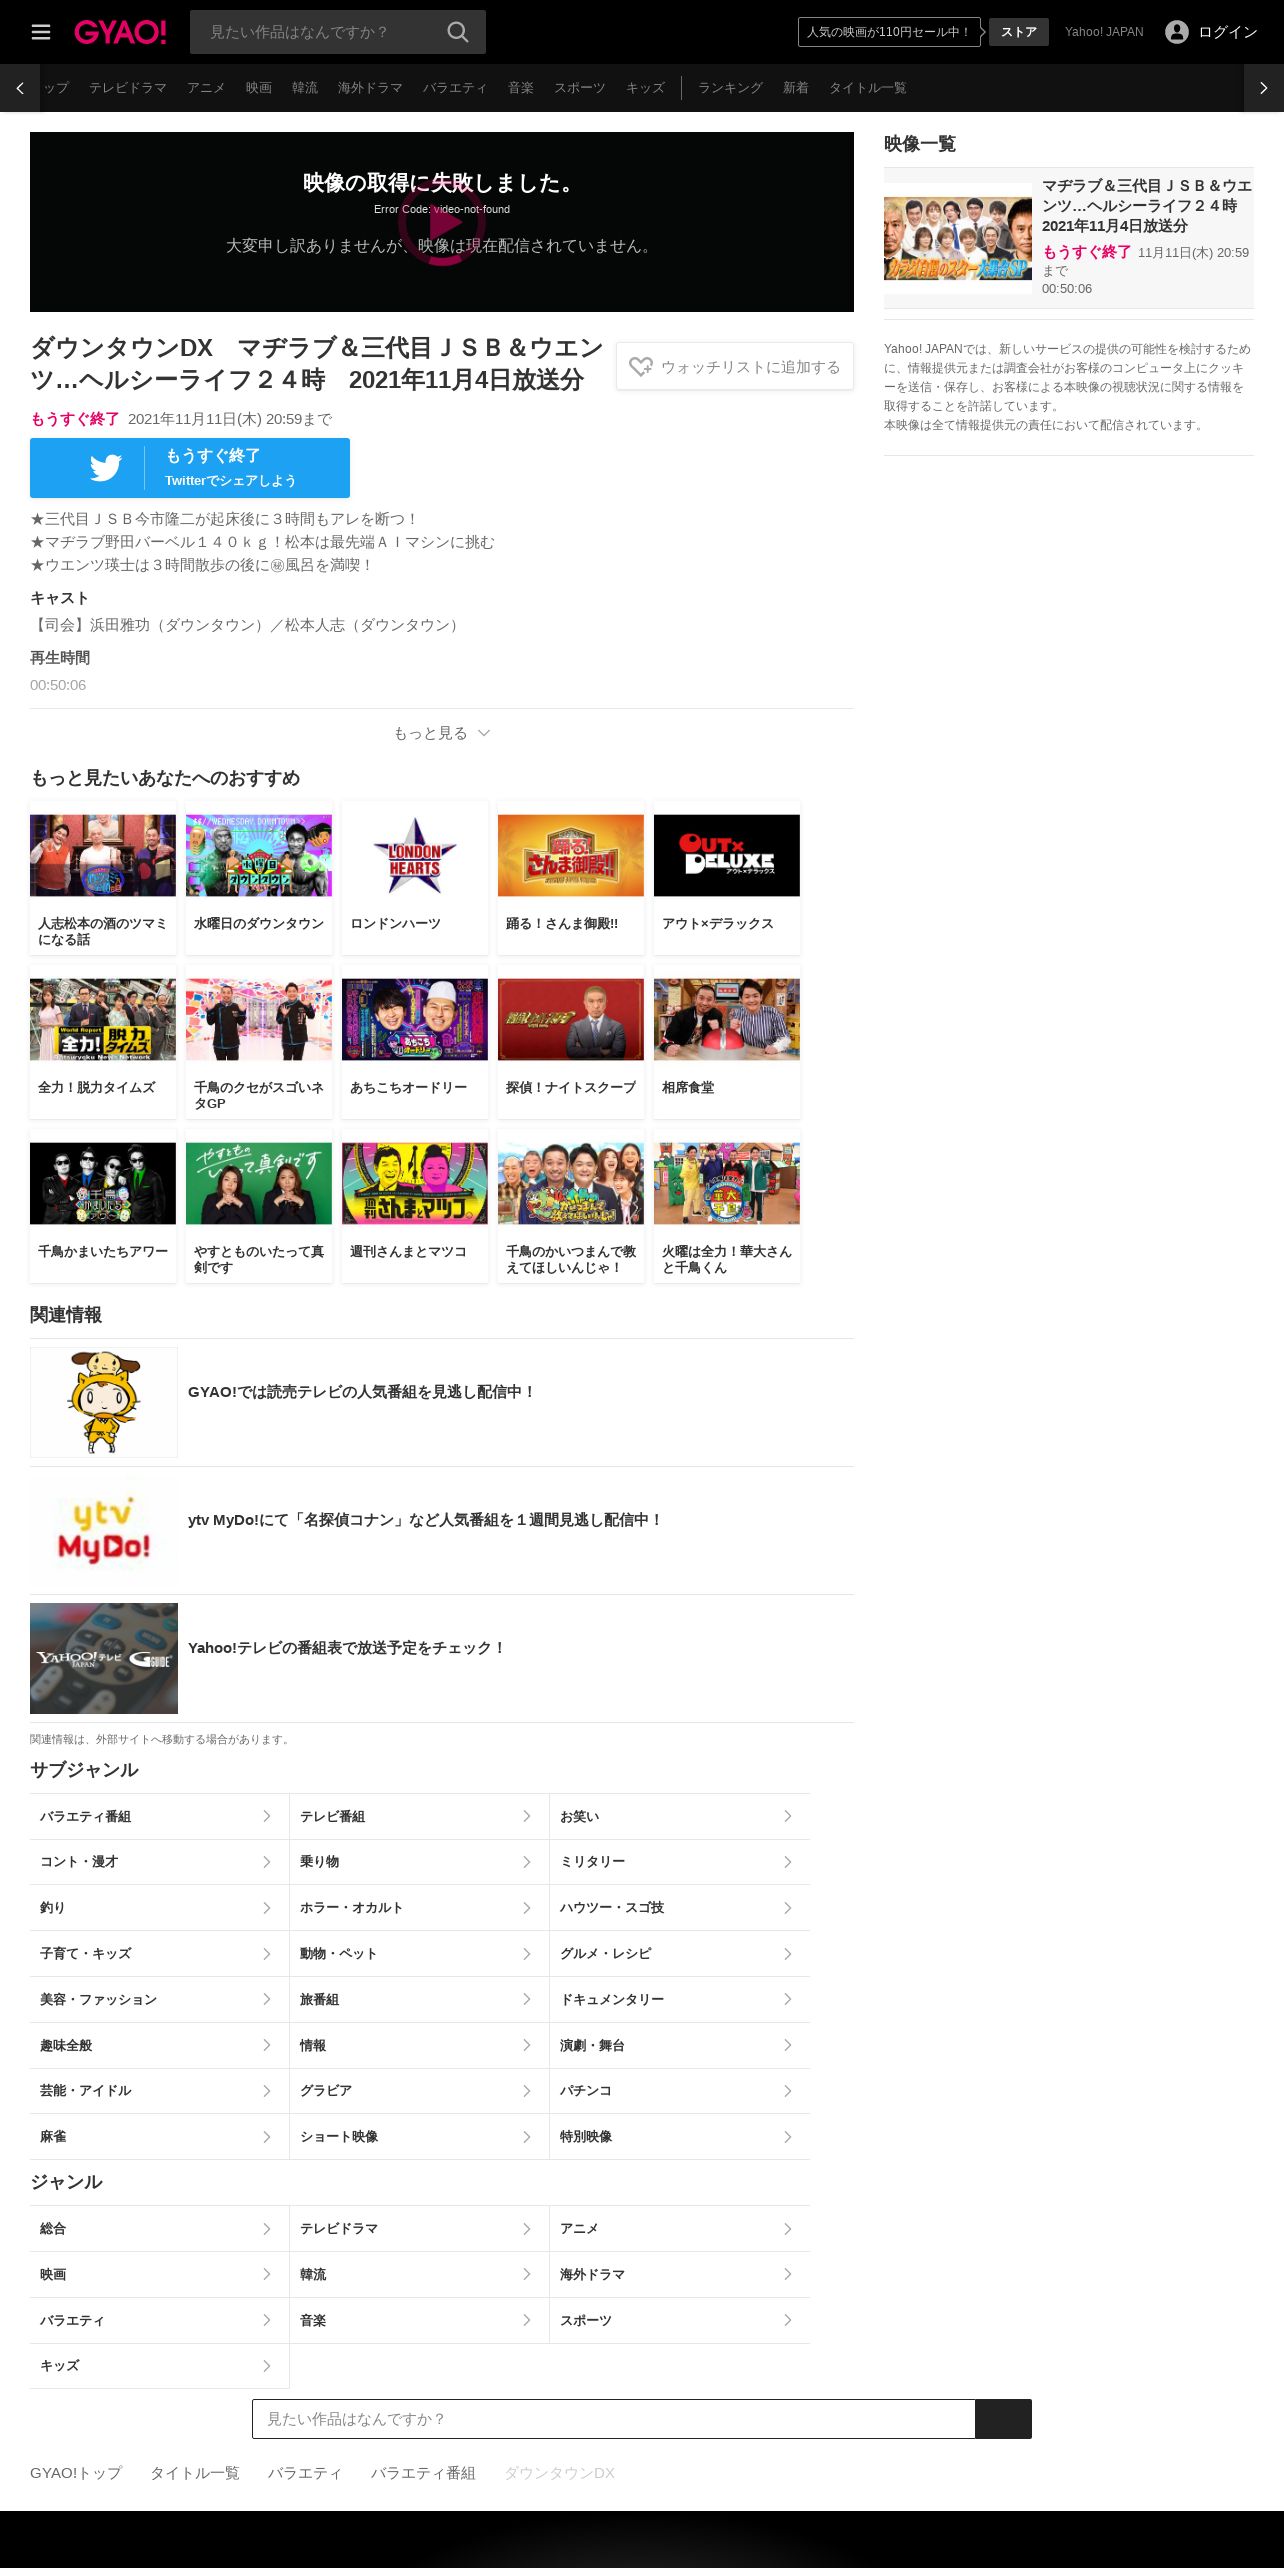Click the ytv MyDo! logo image
Viewport: 1284px width, 2568px height.
(x=104, y=1530)
